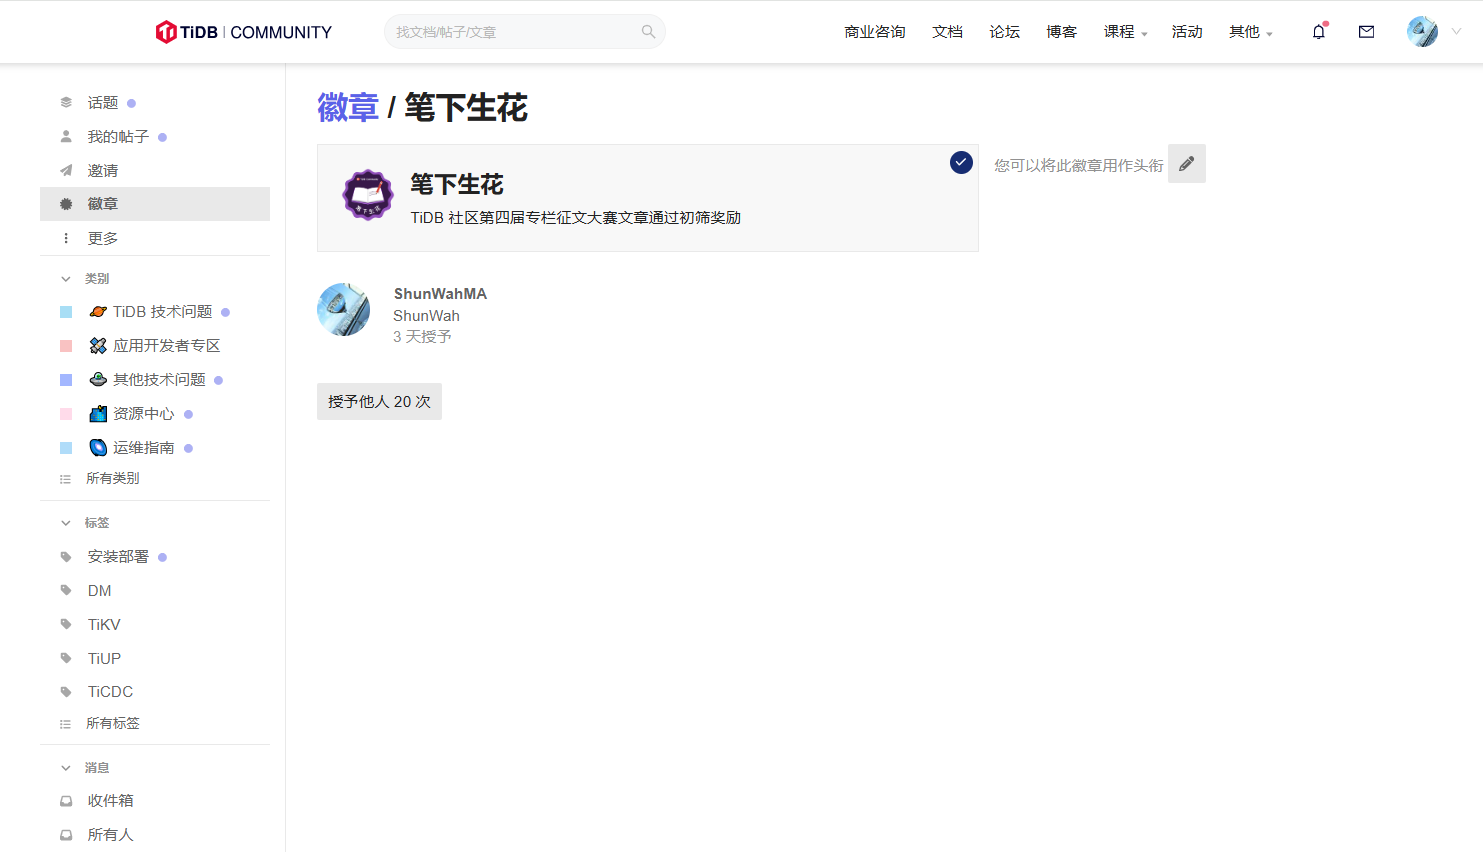1483x852 pixels.
Task: Toggle the badge favorite checkmark
Action: click(960, 162)
